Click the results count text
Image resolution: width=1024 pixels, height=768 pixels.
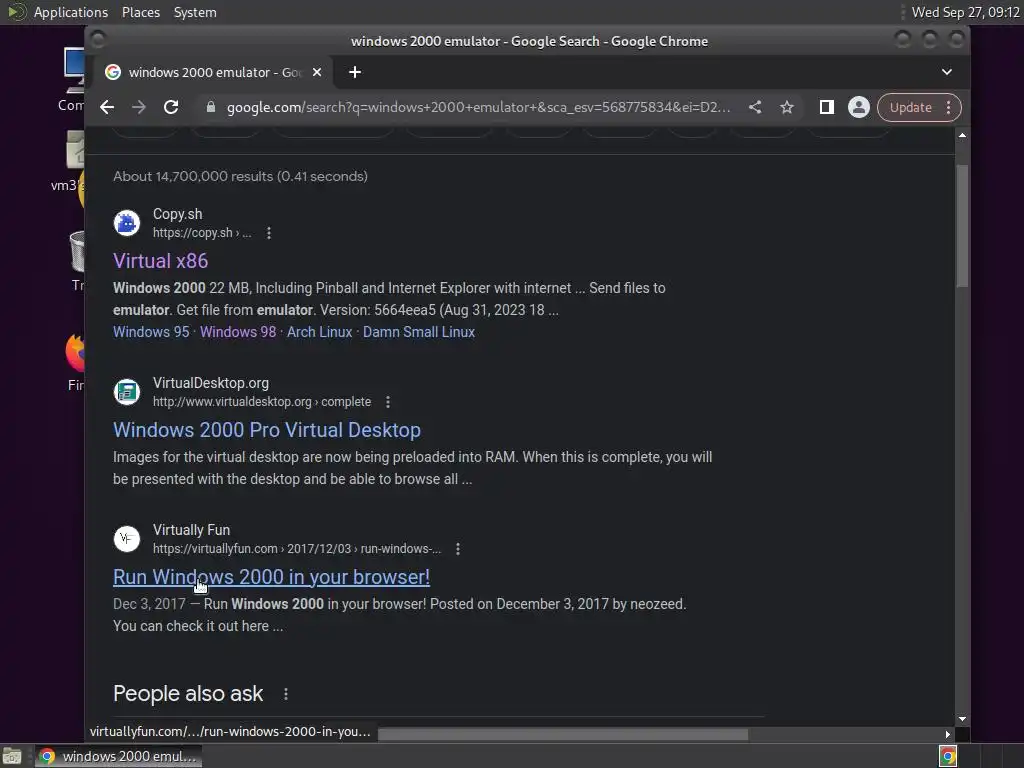(x=240, y=176)
